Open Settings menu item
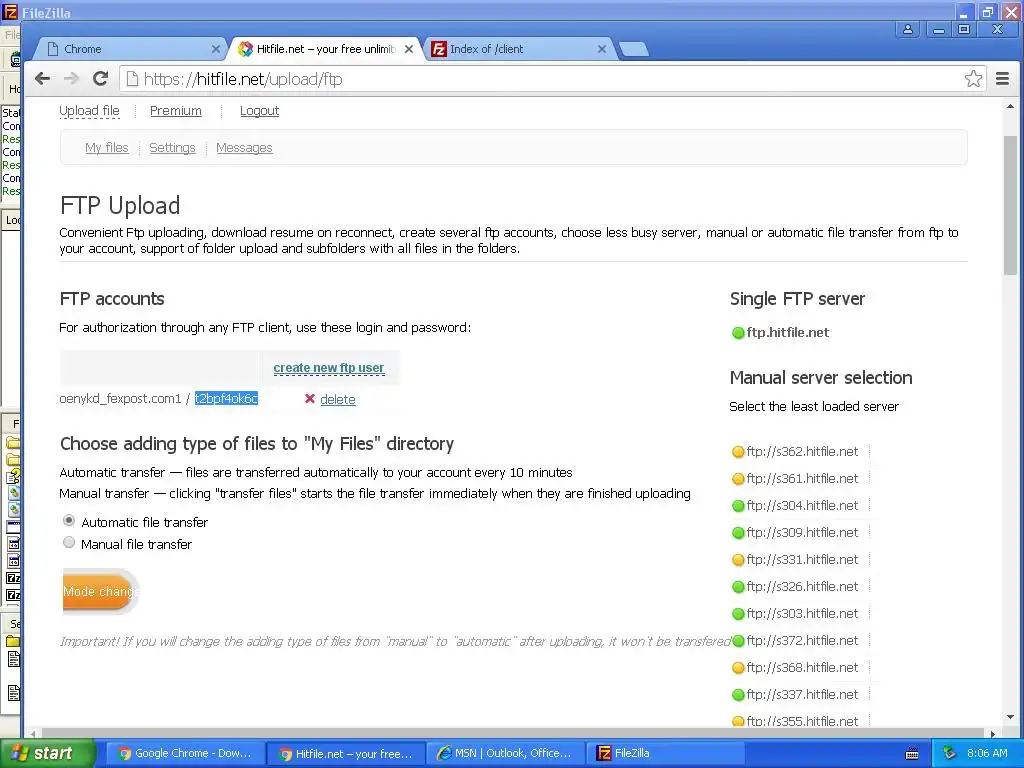 coord(172,148)
